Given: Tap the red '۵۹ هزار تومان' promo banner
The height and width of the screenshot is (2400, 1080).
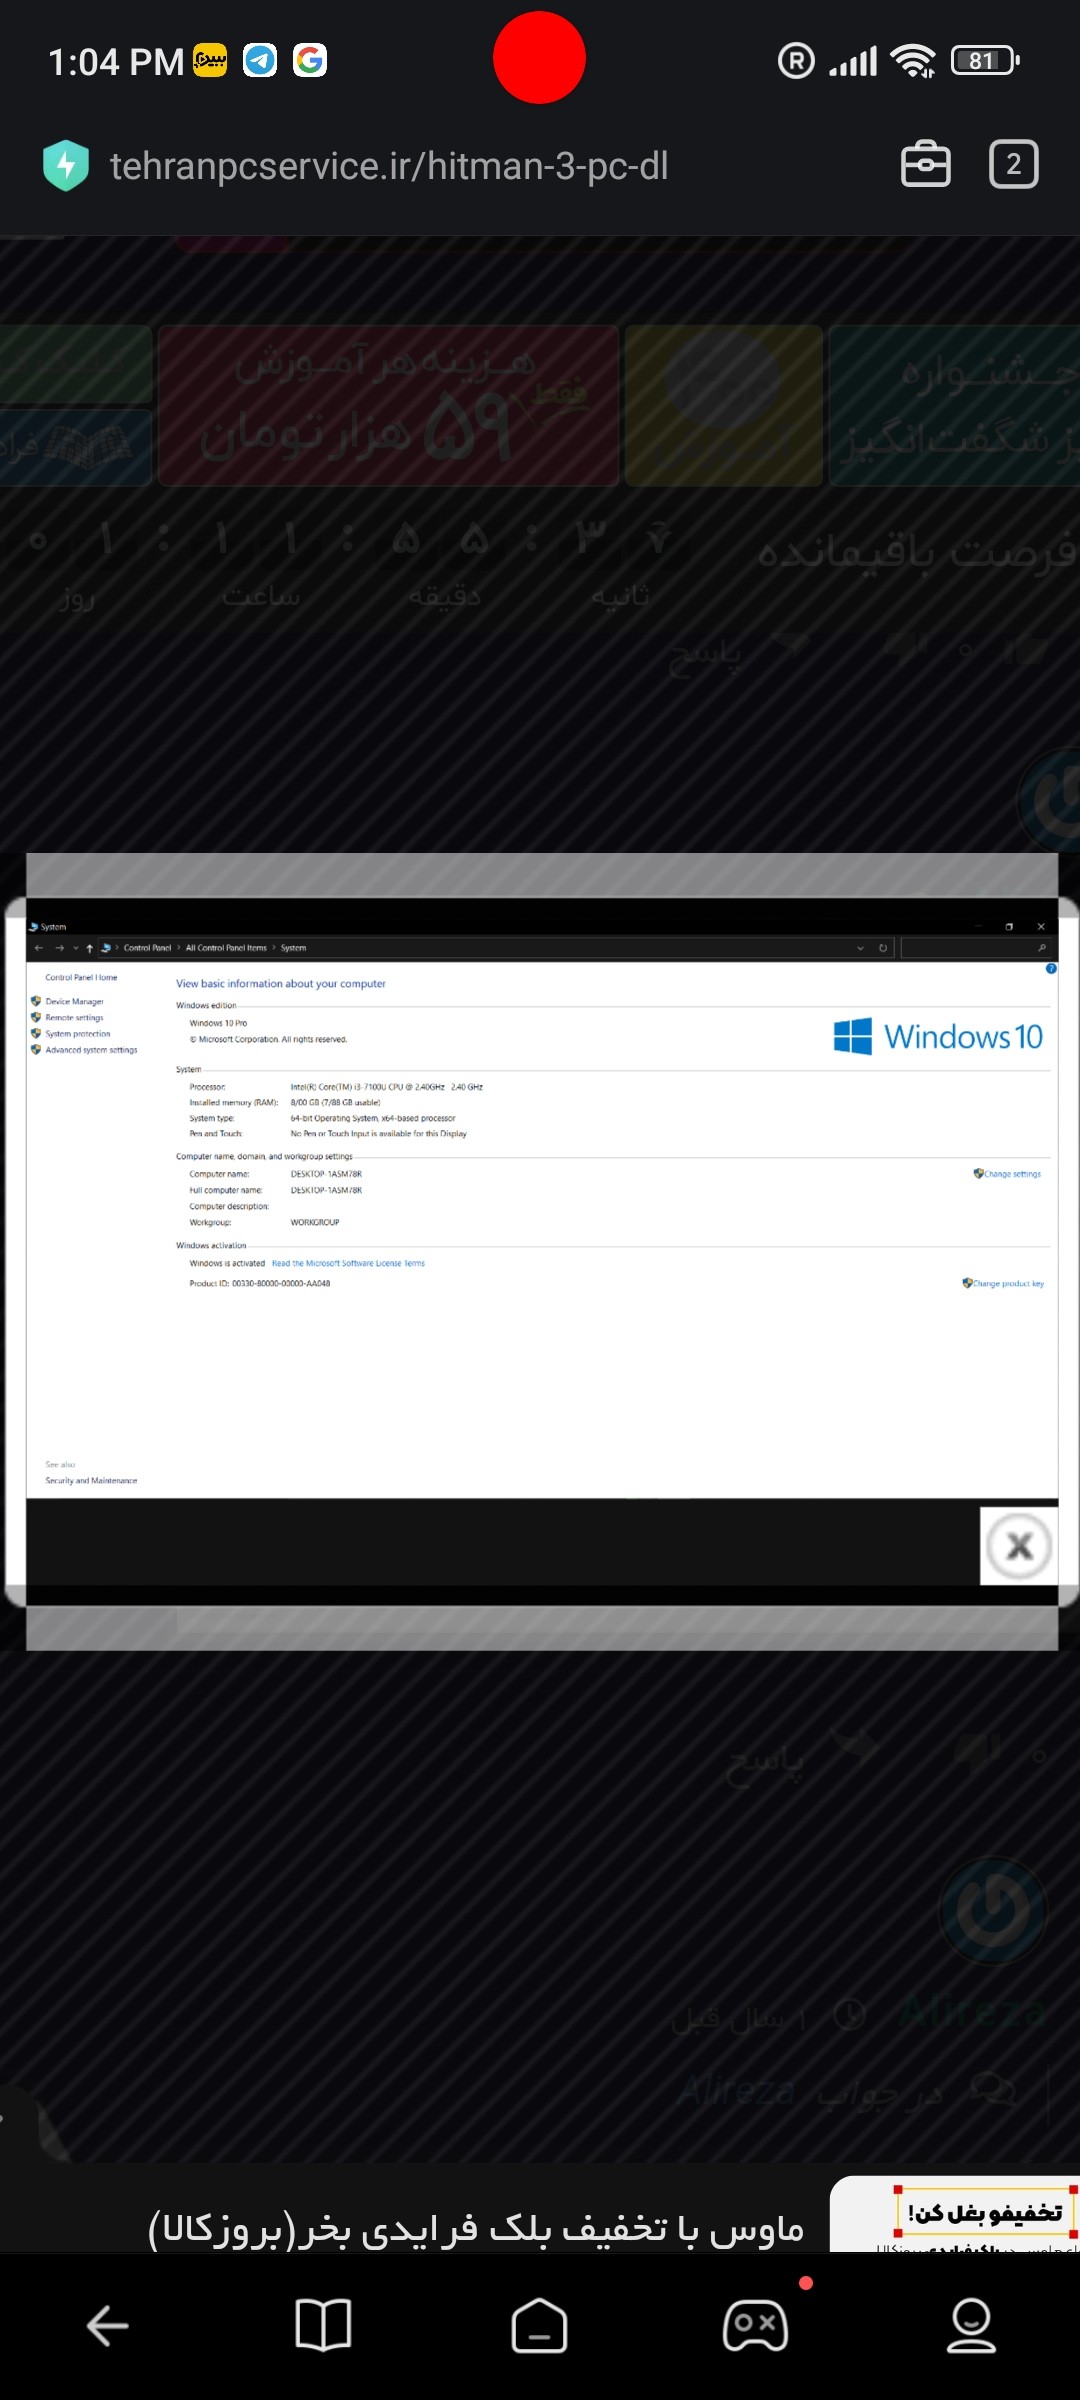Looking at the screenshot, I should pos(388,406).
